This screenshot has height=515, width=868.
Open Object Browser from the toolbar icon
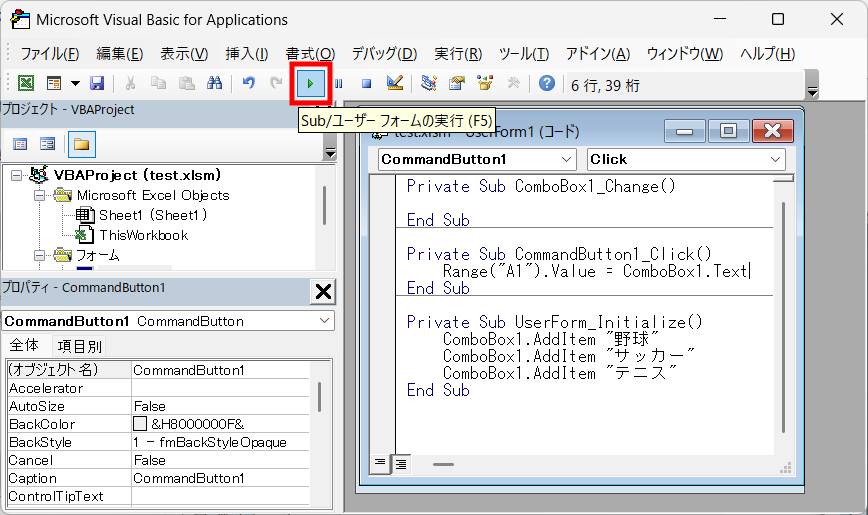pos(485,84)
